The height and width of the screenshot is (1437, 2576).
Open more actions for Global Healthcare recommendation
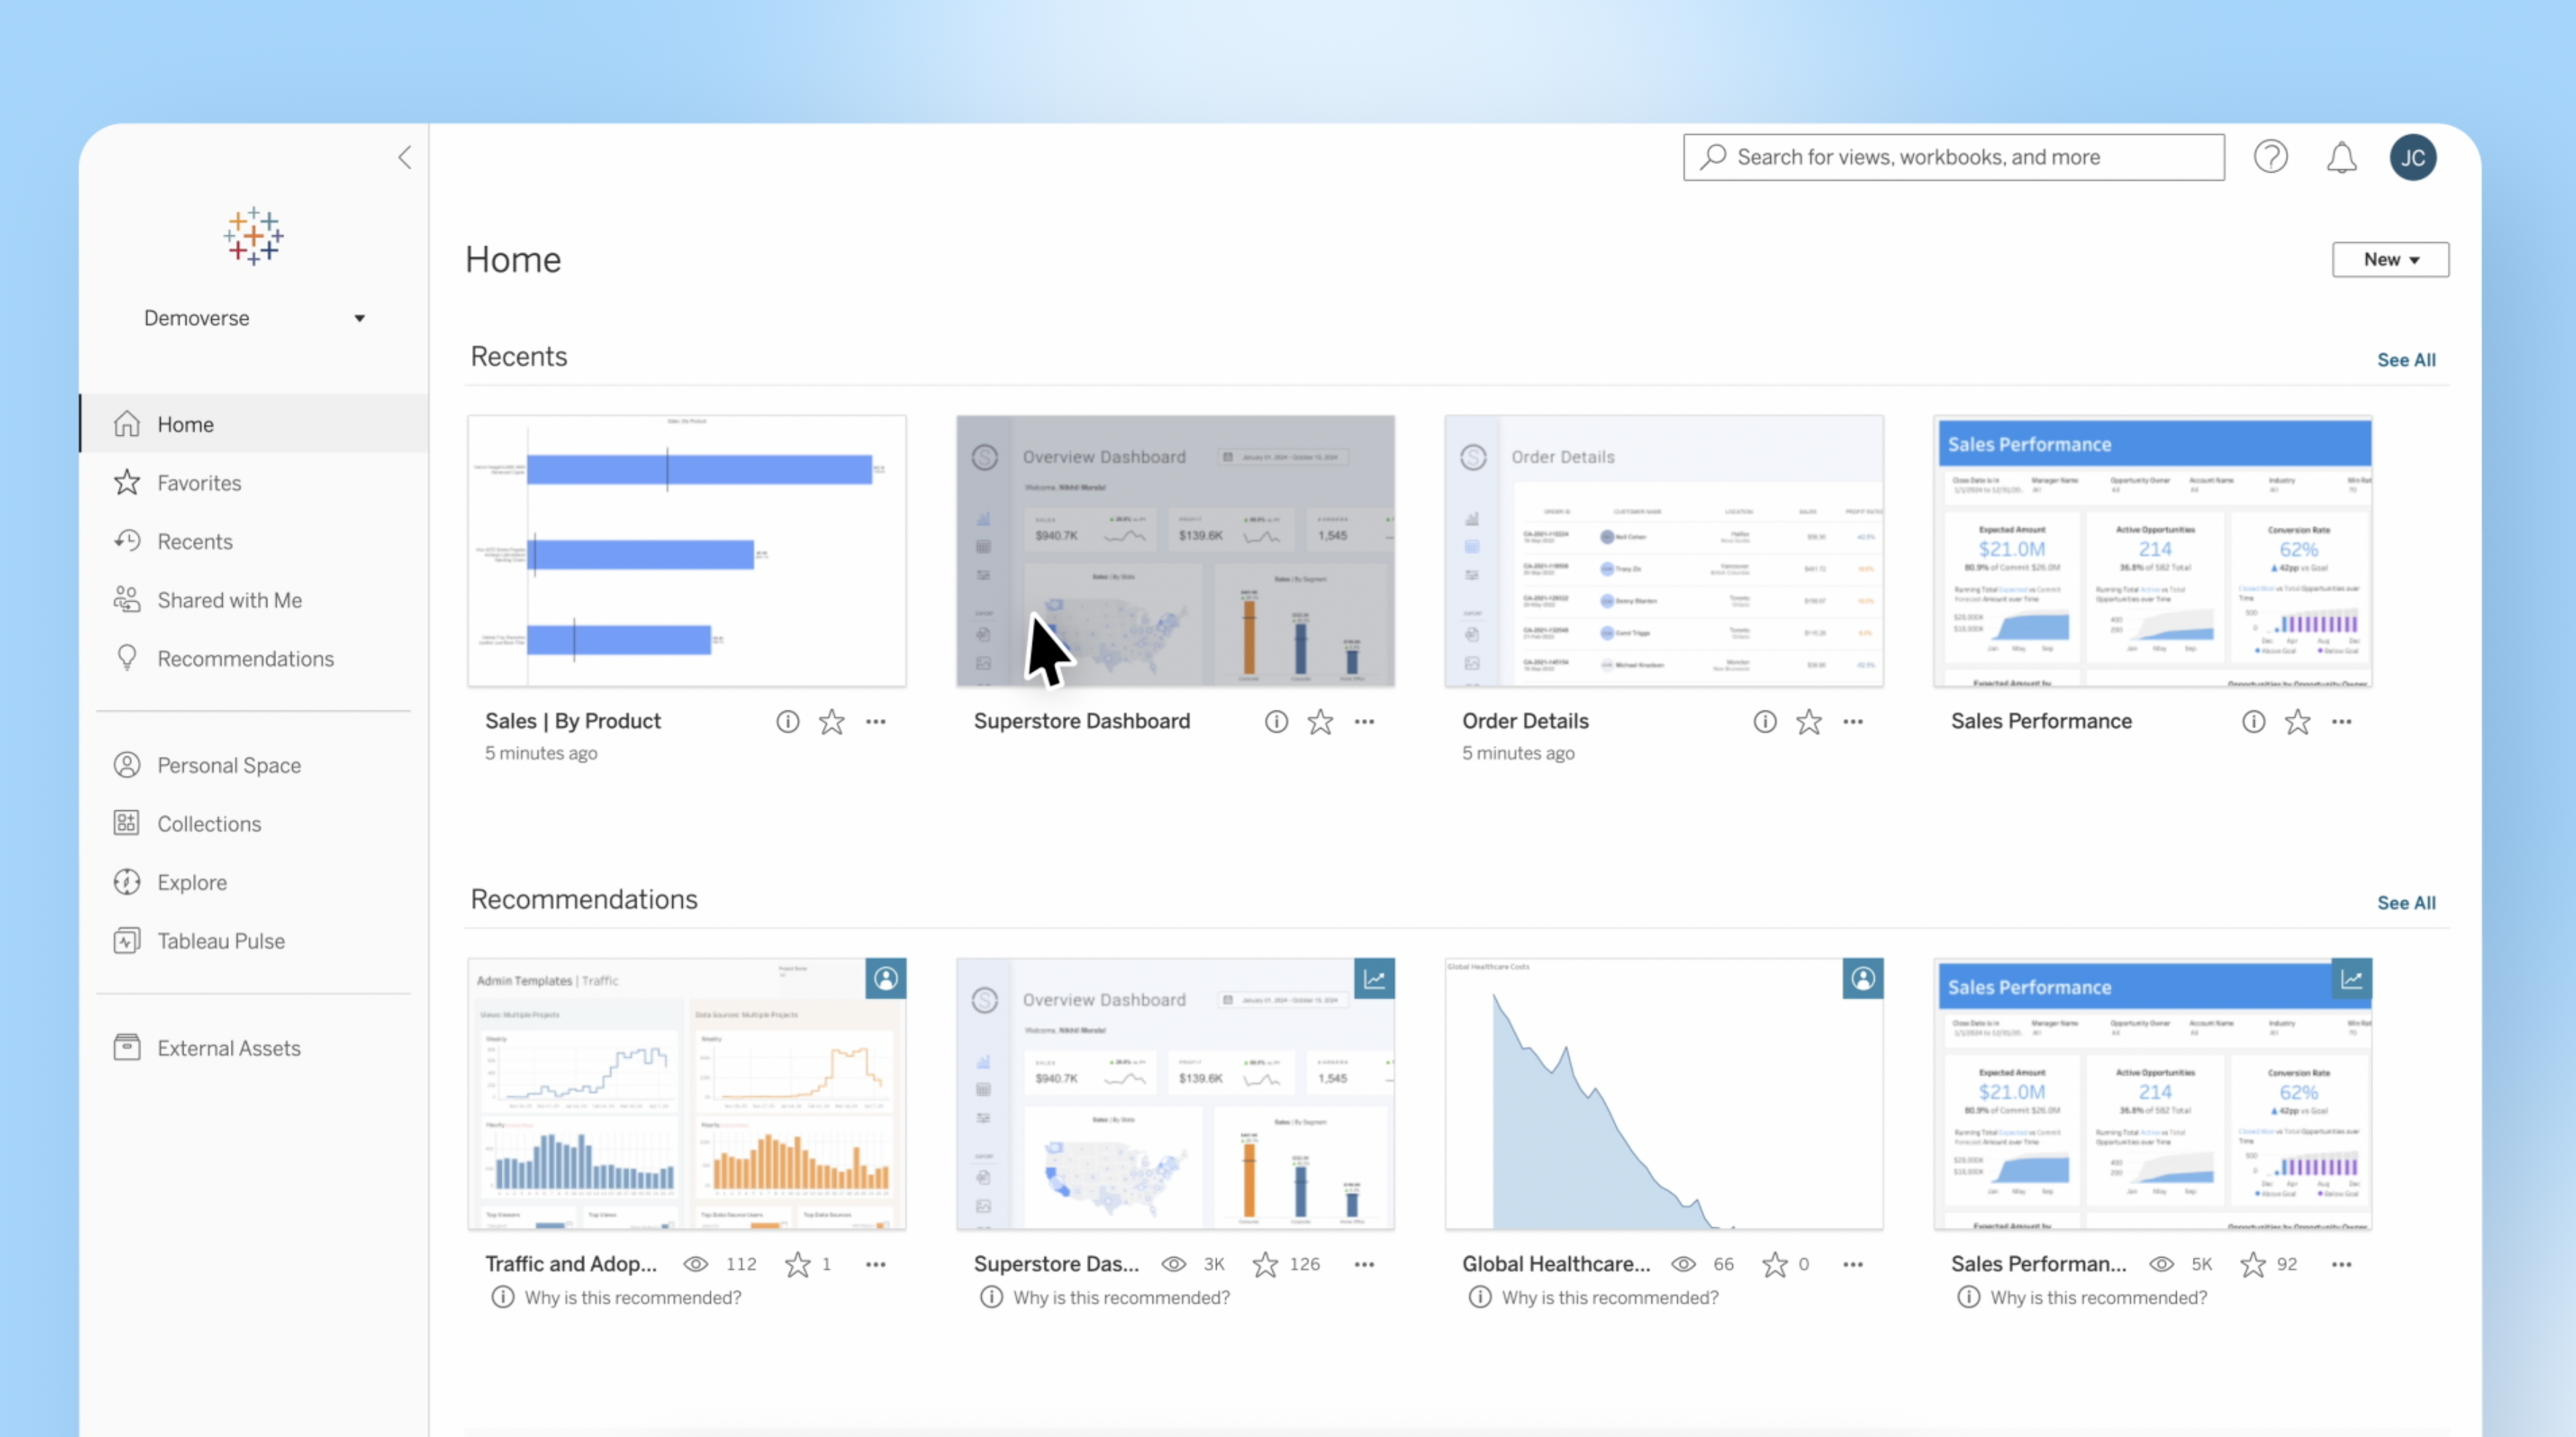1852,1264
